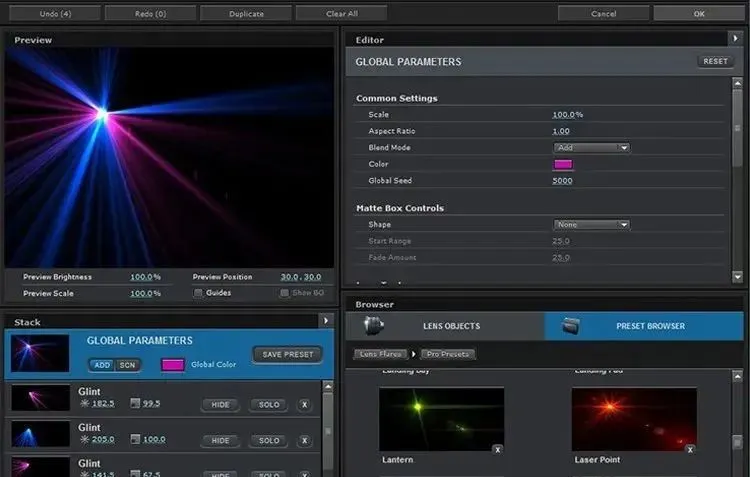Viewport: 750px width, 477px height.
Task: Open the Matte Box Shape dropdown
Action: (592, 225)
